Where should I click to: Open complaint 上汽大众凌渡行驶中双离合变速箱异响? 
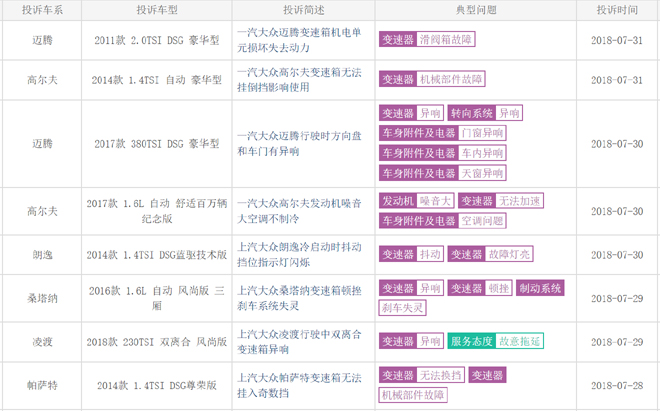click(299, 342)
